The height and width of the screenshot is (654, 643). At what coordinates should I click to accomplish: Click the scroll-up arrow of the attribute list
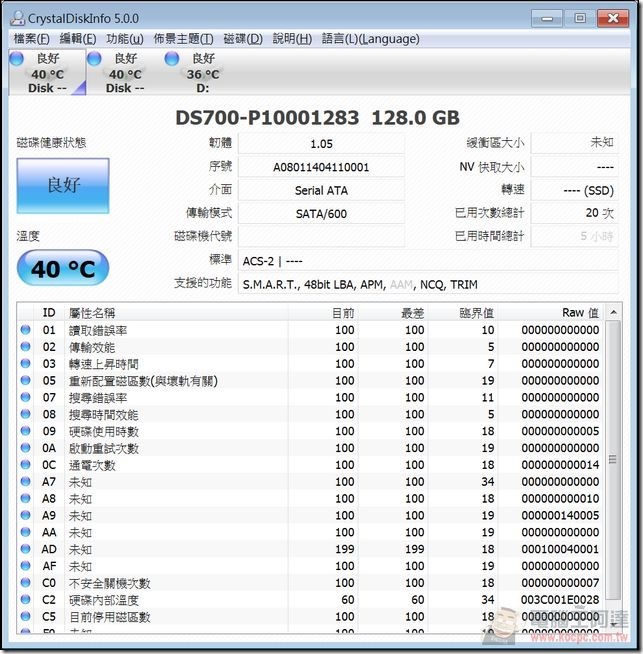click(613, 312)
